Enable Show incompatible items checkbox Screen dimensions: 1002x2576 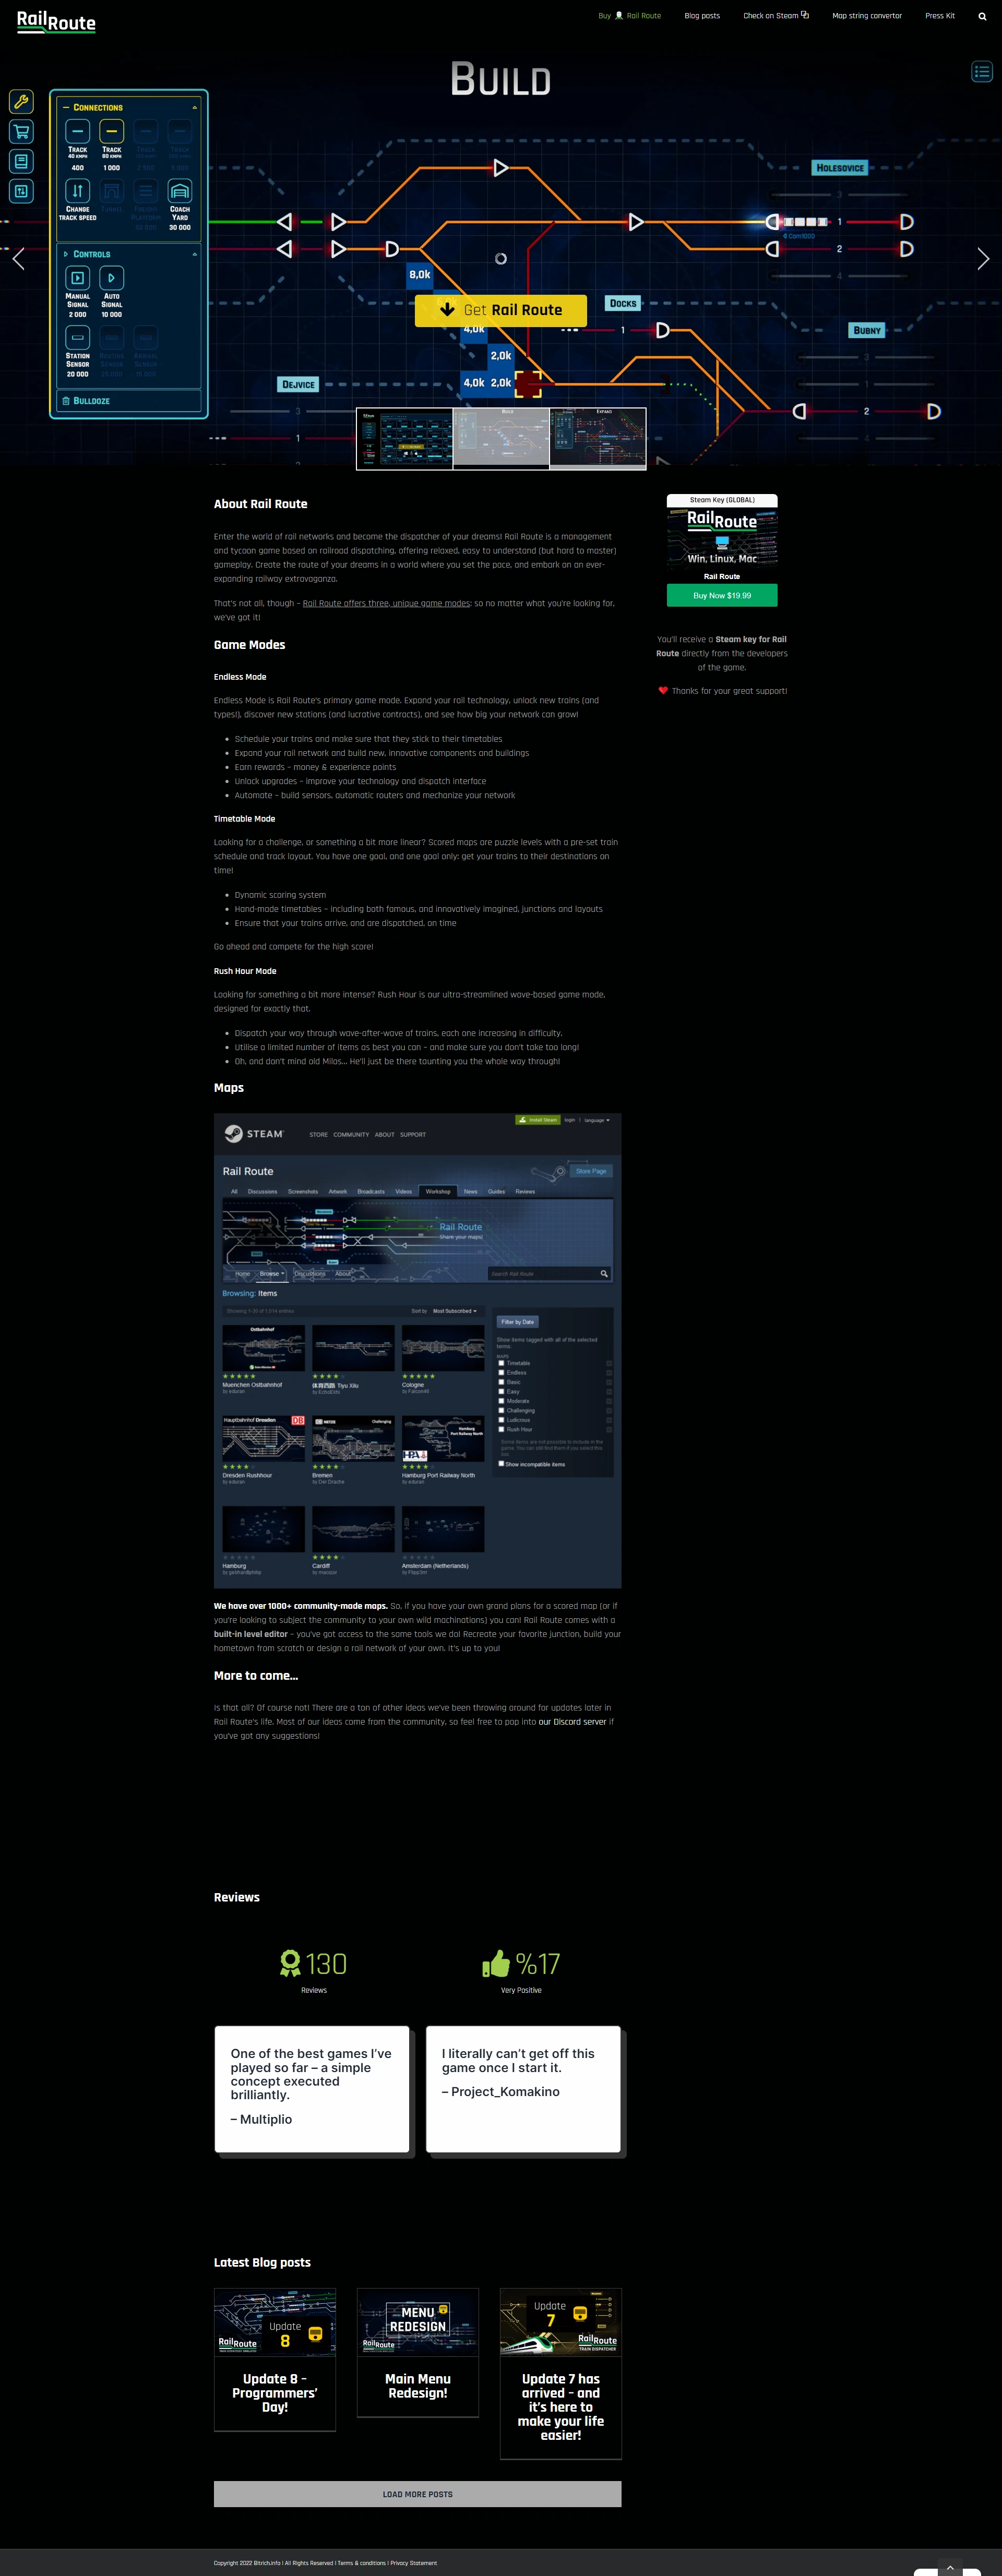pyautogui.click(x=501, y=1463)
